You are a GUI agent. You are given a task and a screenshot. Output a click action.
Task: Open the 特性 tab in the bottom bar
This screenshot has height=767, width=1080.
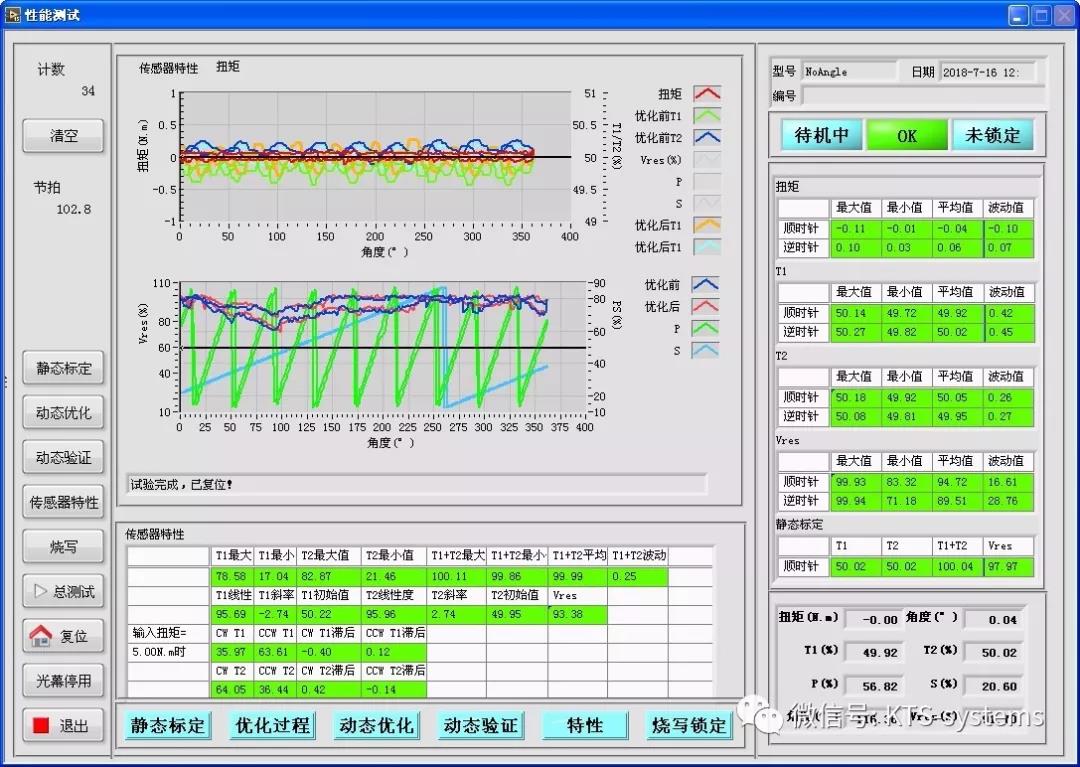click(585, 725)
